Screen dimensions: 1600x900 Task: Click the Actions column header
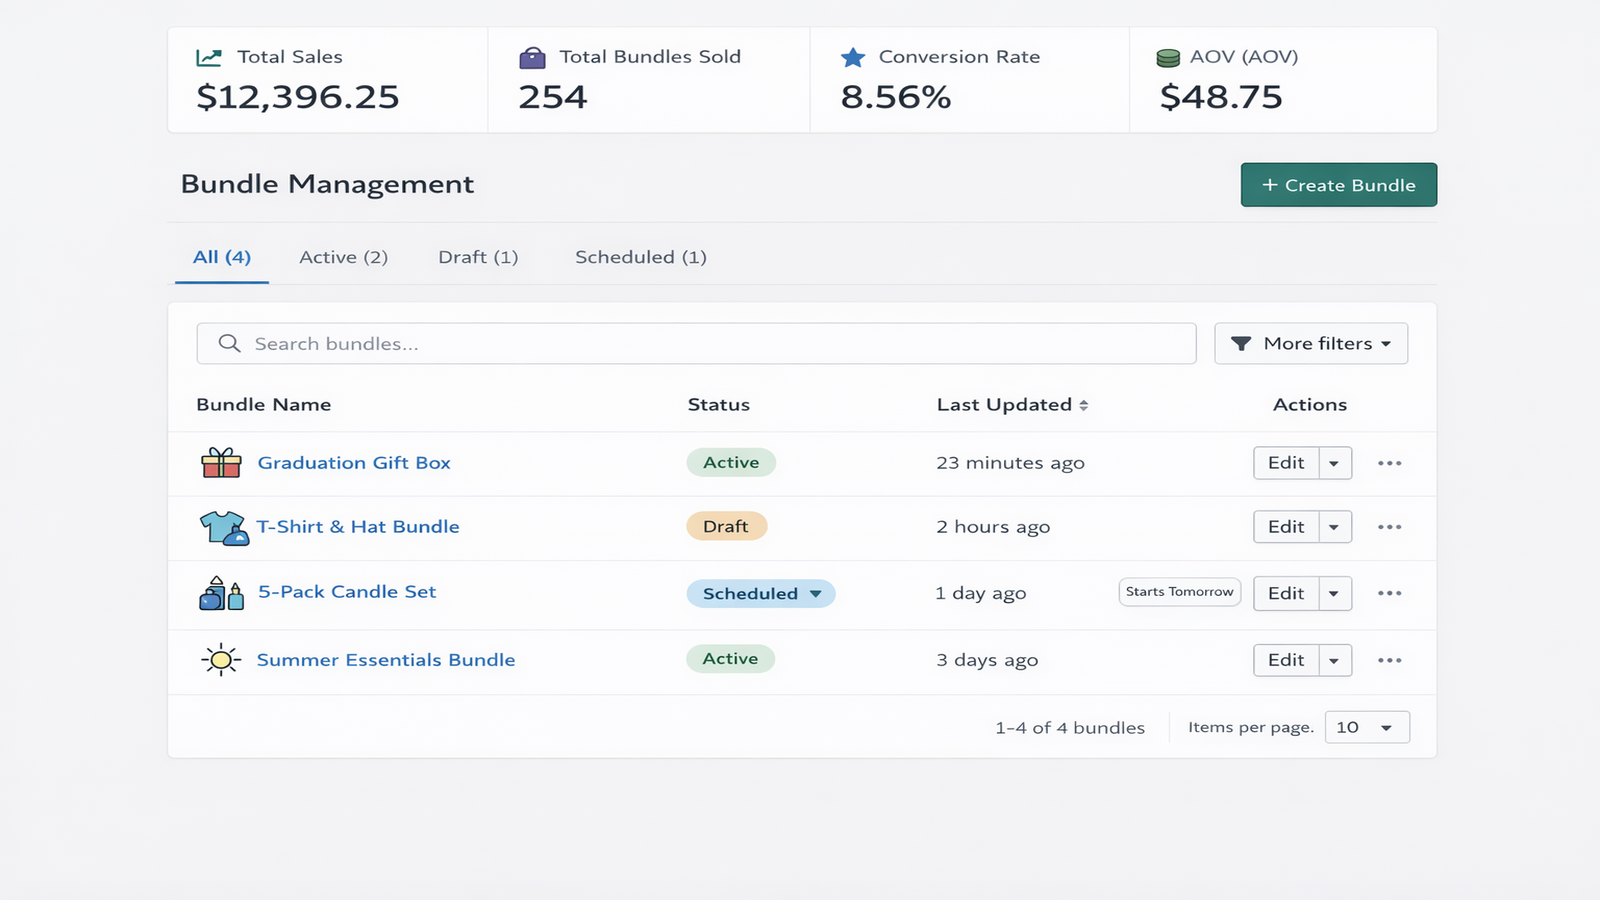point(1310,405)
